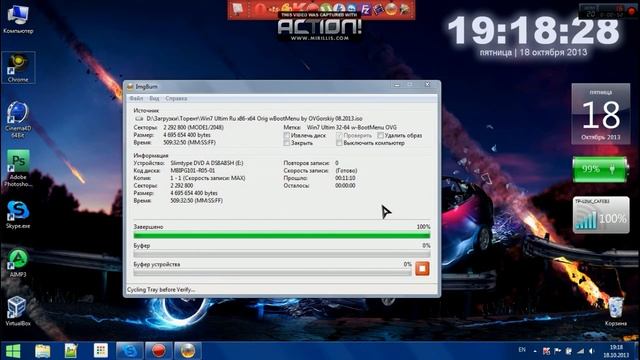This screenshot has width=640, height=360.
Task: Switch to Skype in the taskbar
Action: (130, 351)
